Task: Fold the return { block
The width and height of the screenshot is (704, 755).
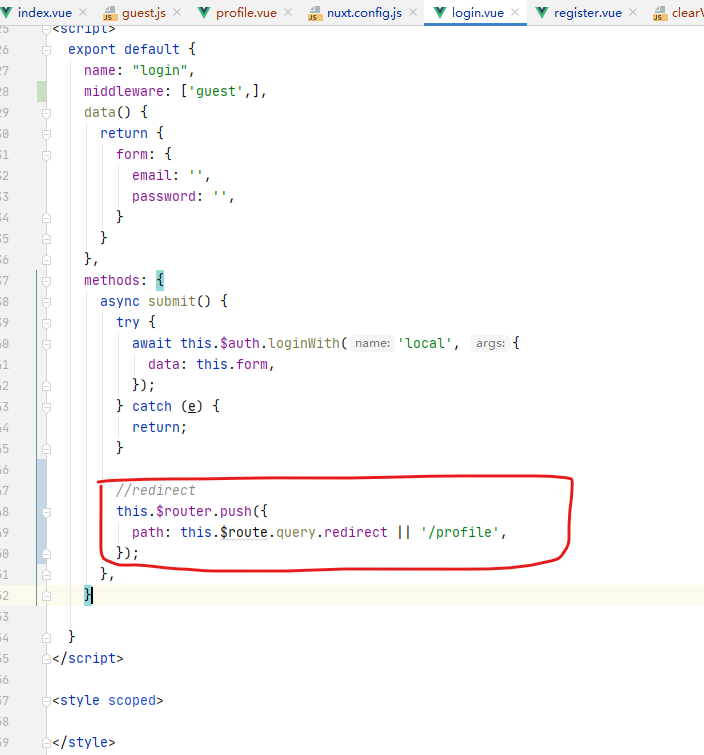Action: tap(46, 134)
